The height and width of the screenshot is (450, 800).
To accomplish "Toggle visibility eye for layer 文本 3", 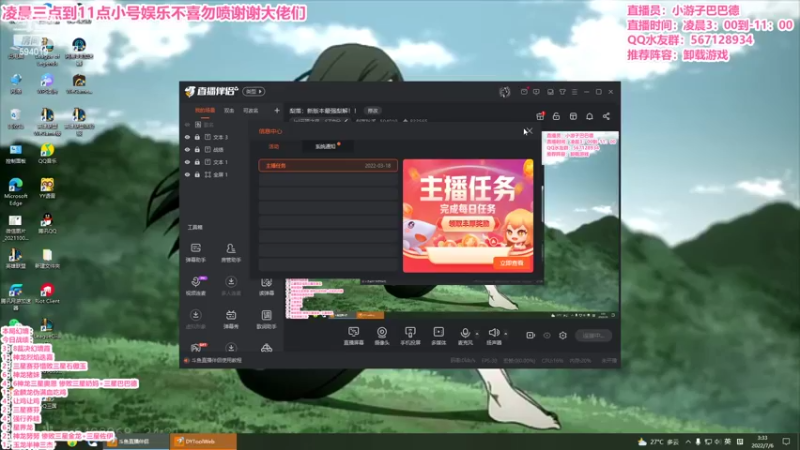I will pyautogui.click(x=187, y=137).
